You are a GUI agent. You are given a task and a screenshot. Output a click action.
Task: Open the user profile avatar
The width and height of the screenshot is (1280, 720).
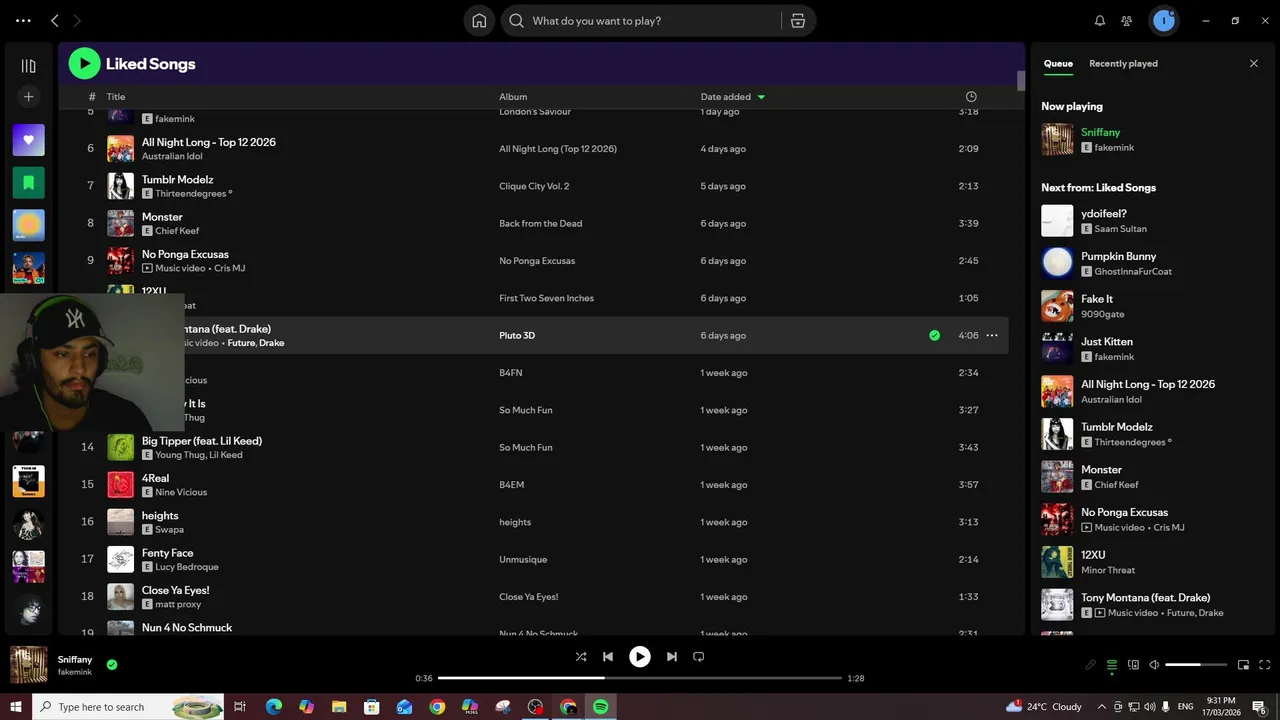click(1163, 21)
